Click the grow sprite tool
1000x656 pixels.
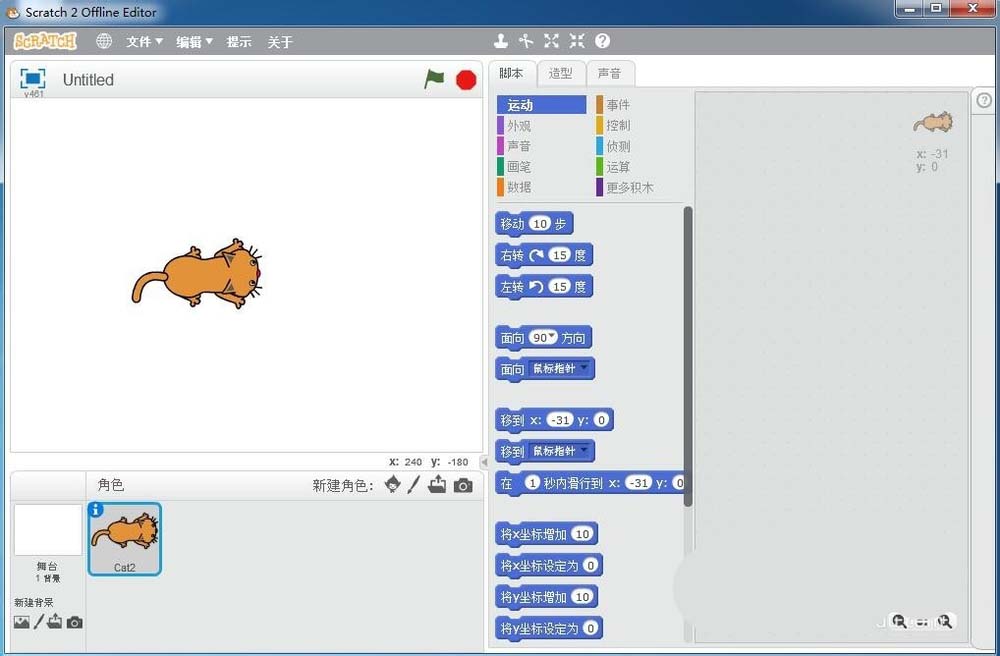(x=551, y=41)
